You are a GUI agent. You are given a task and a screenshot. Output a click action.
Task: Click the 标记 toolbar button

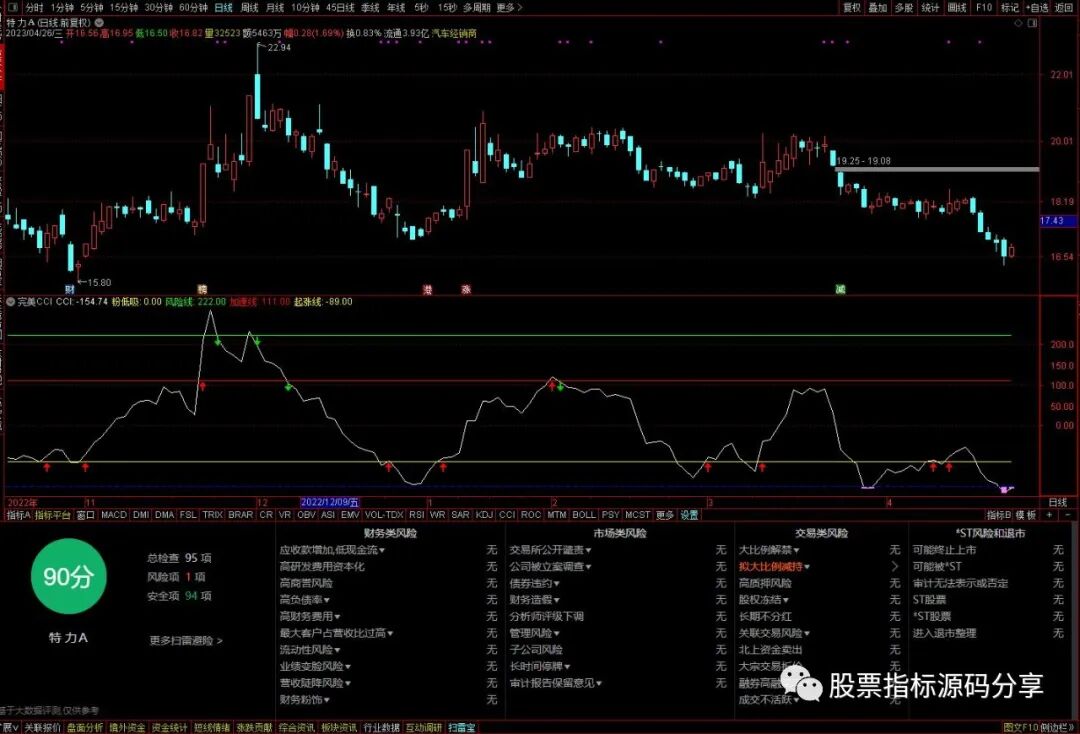1010,8
